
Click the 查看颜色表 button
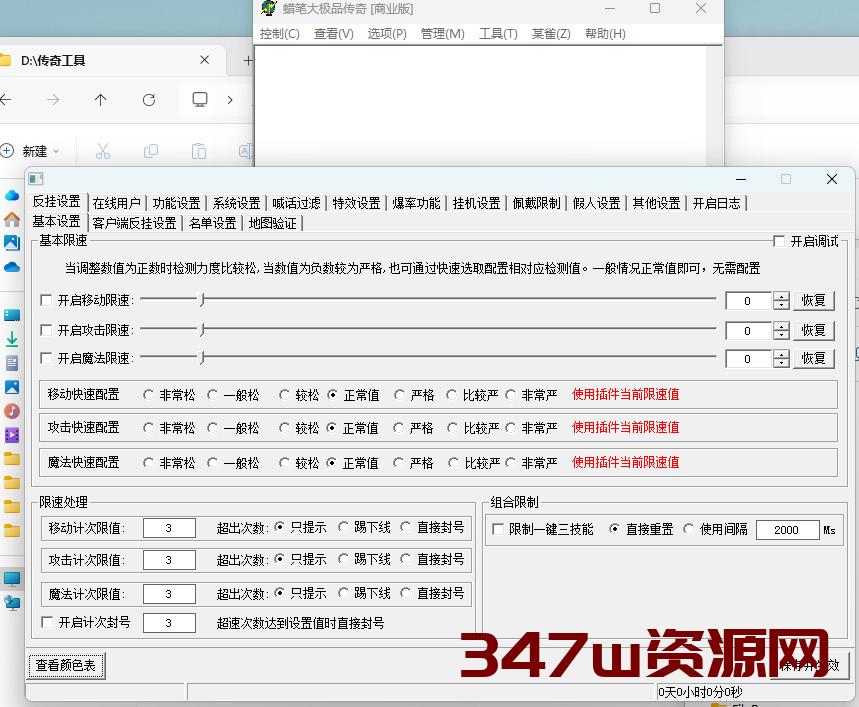point(65,664)
